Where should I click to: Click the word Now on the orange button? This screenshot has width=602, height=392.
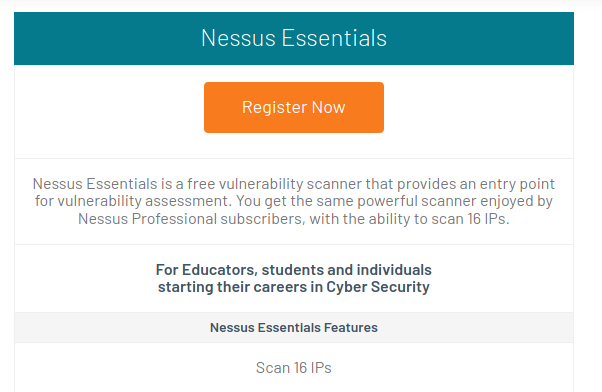point(329,108)
